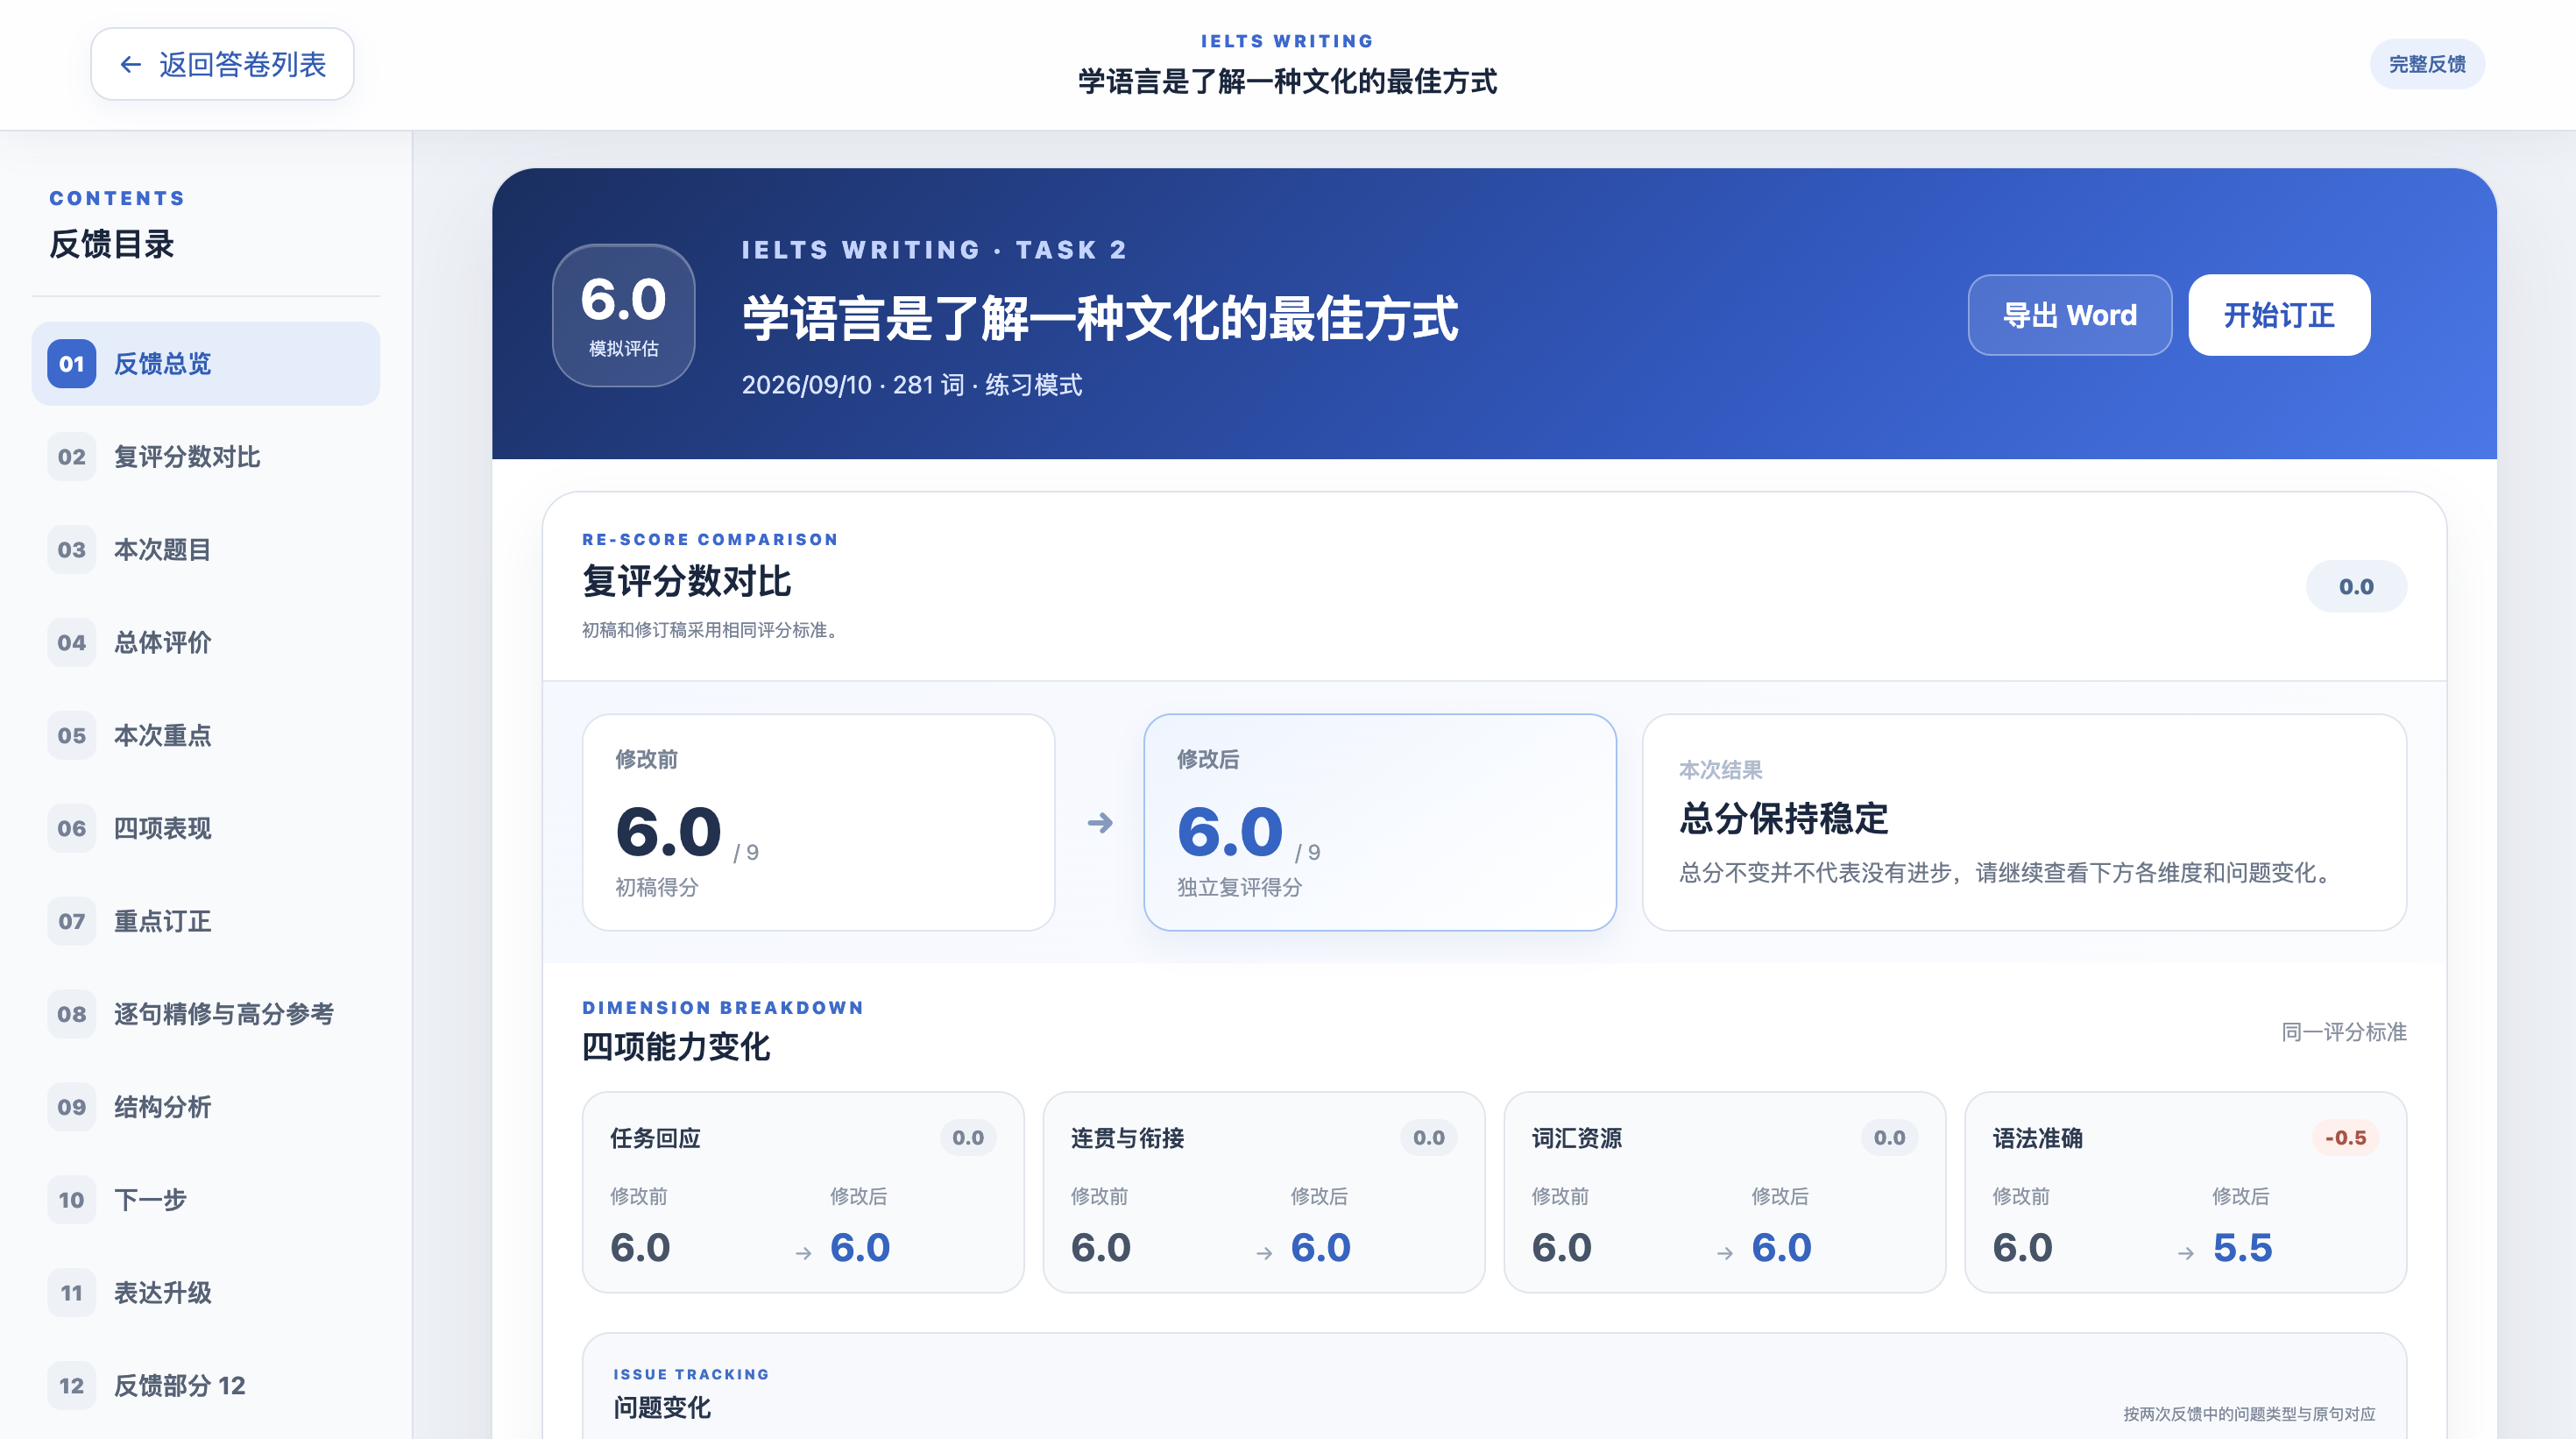2576x1439 pixels.
Task: Click the 词汇资源 dimension card
Action: 1725,1192
